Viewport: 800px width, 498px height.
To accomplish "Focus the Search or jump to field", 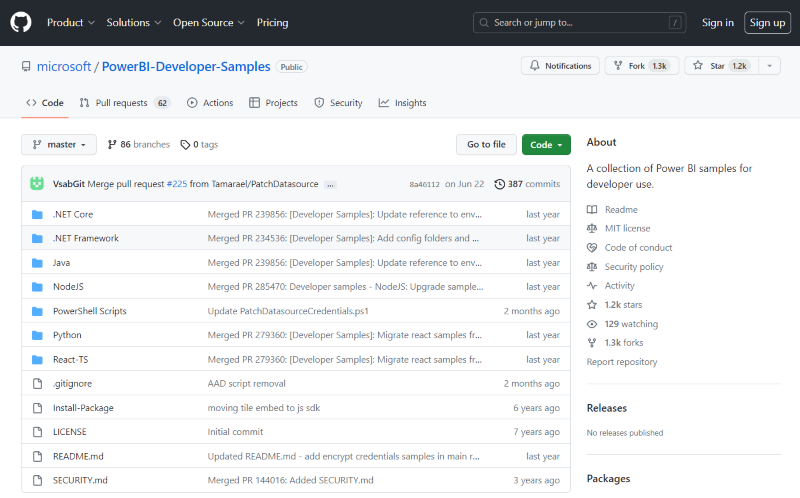I will [580, 22].
